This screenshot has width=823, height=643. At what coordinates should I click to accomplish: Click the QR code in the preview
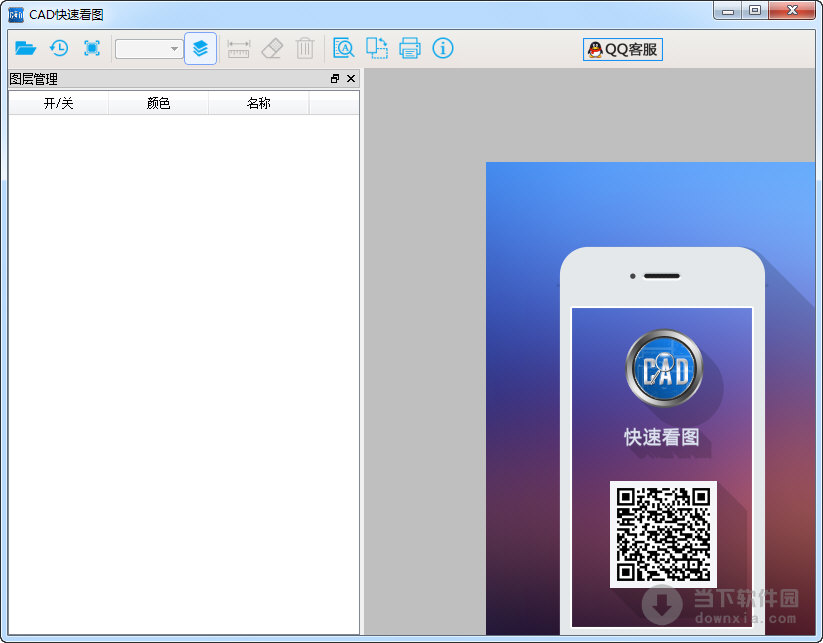point(663,534)
